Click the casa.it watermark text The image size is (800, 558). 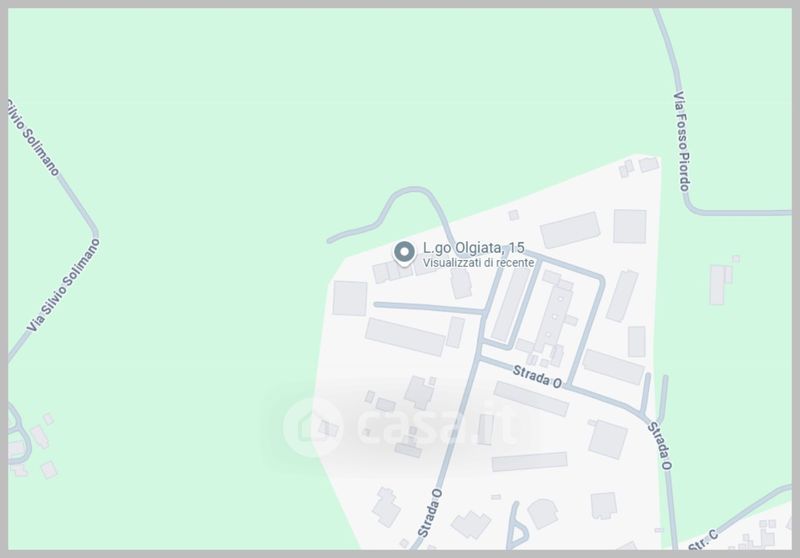tap(437, 426)
